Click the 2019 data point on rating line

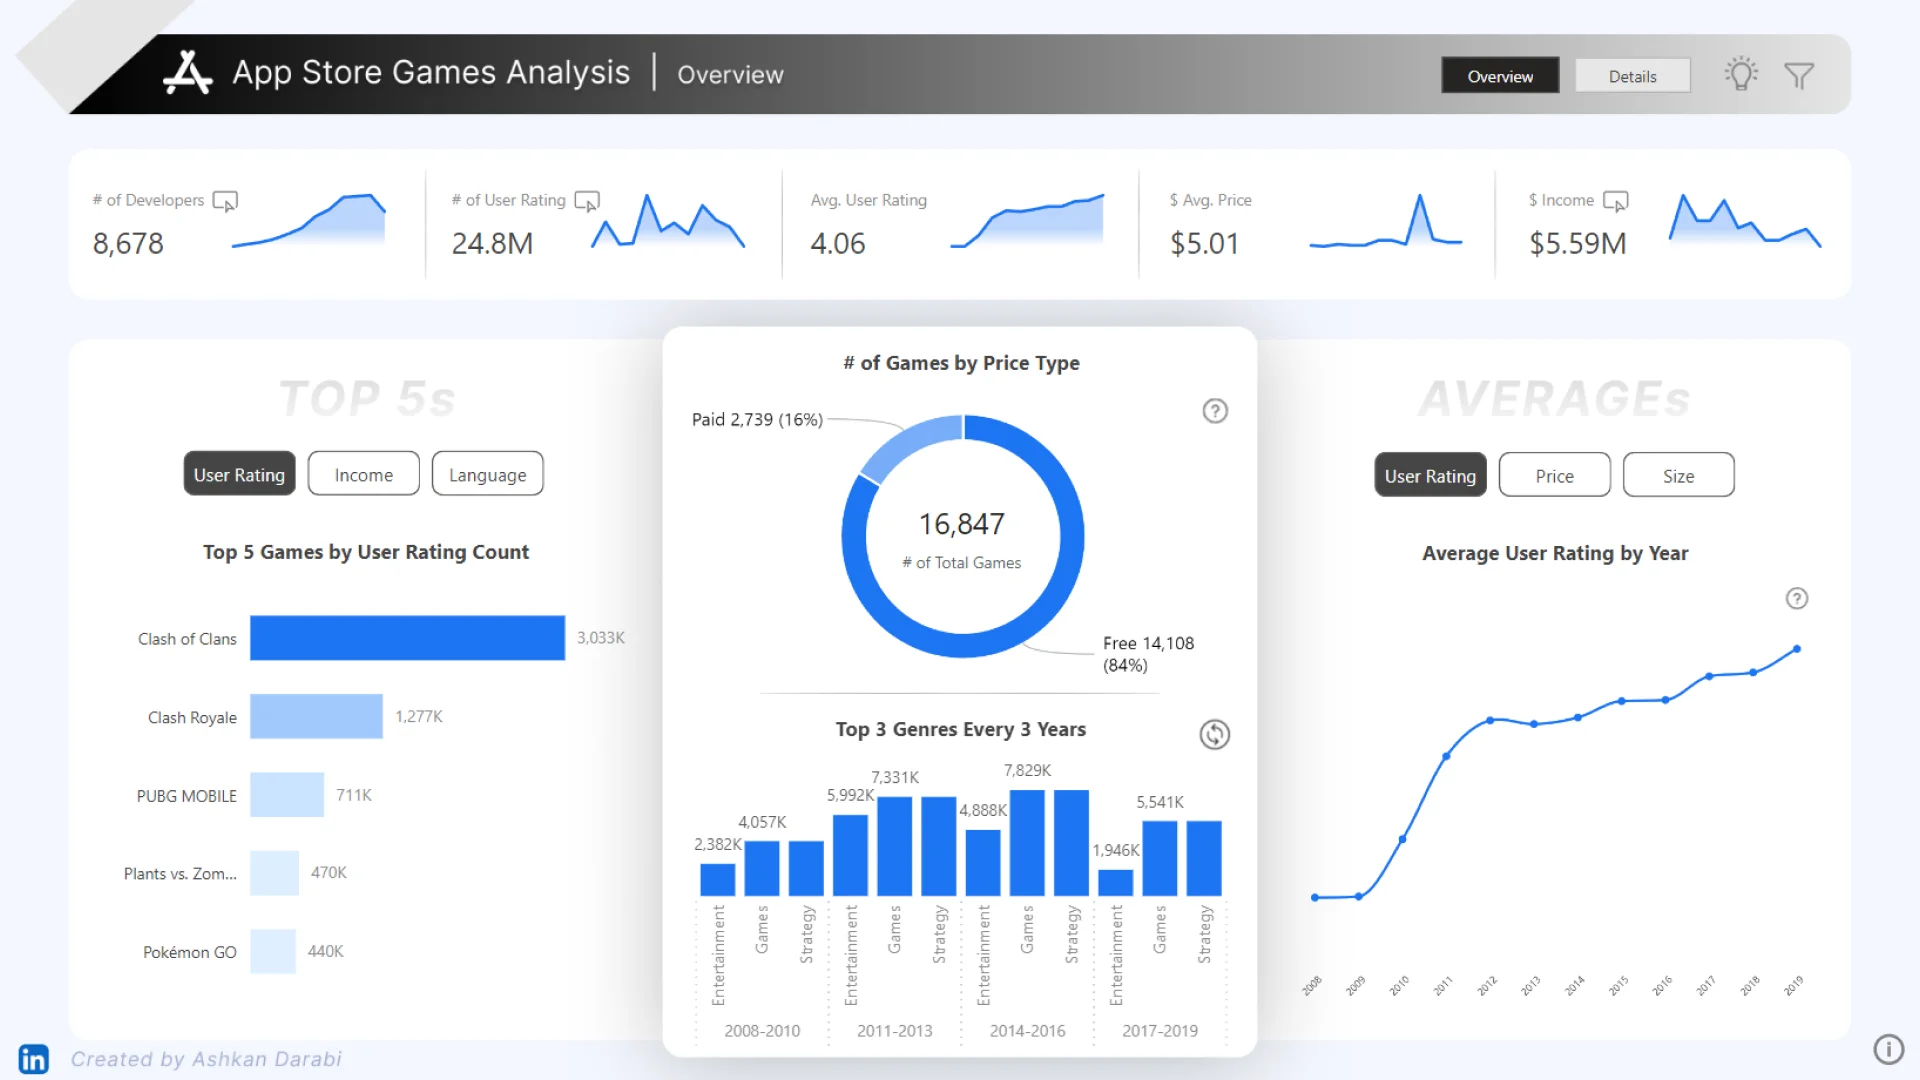click(x=1797, y=649)
